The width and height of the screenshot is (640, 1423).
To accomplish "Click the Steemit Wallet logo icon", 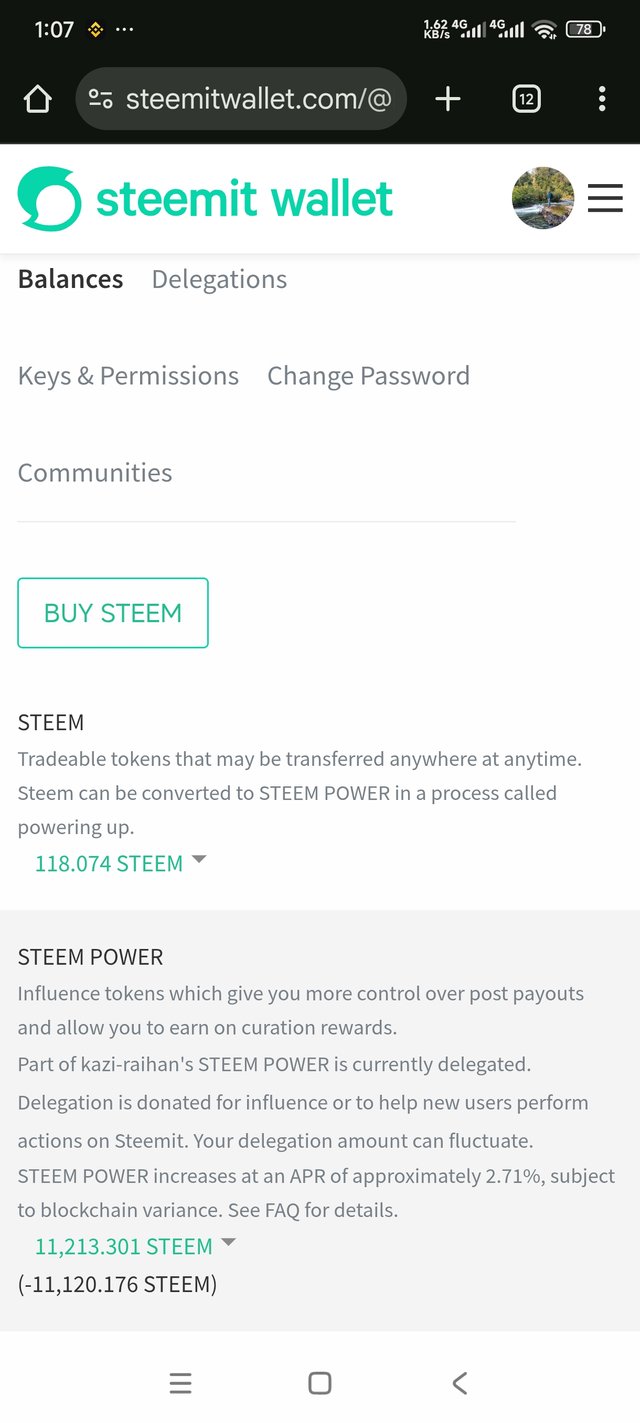I will [49, 199].
